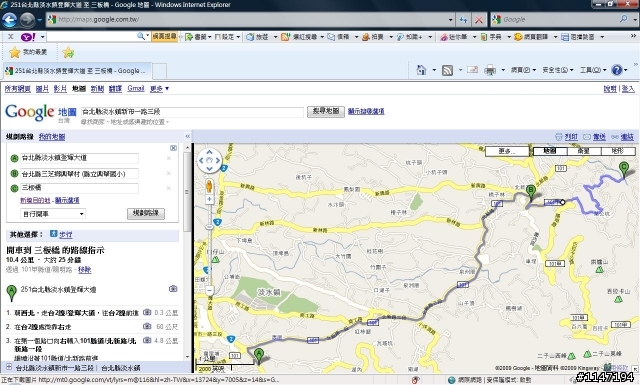Click the camera icon beside direction step 2
This screenshot has width=640, height=385.
click(147, 326)
